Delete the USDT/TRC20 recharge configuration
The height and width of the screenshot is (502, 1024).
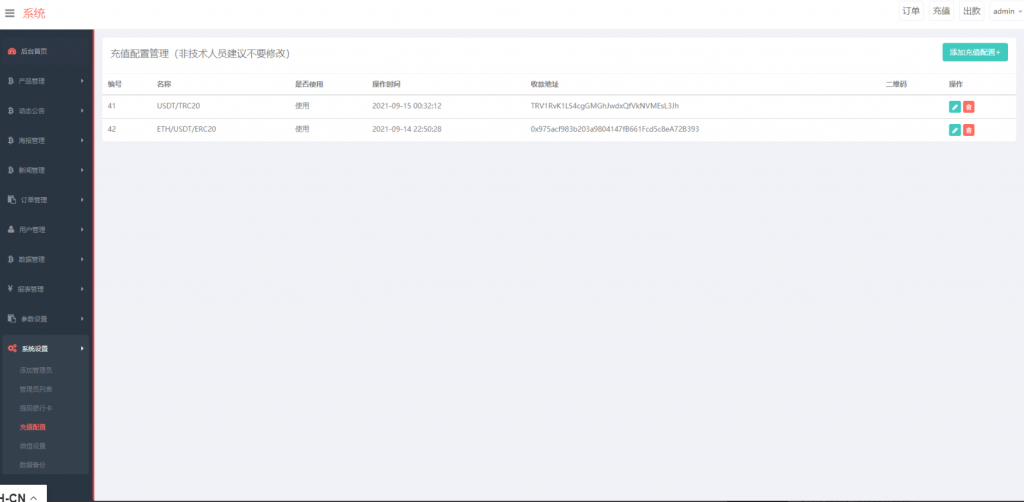(x=969, y=106)
